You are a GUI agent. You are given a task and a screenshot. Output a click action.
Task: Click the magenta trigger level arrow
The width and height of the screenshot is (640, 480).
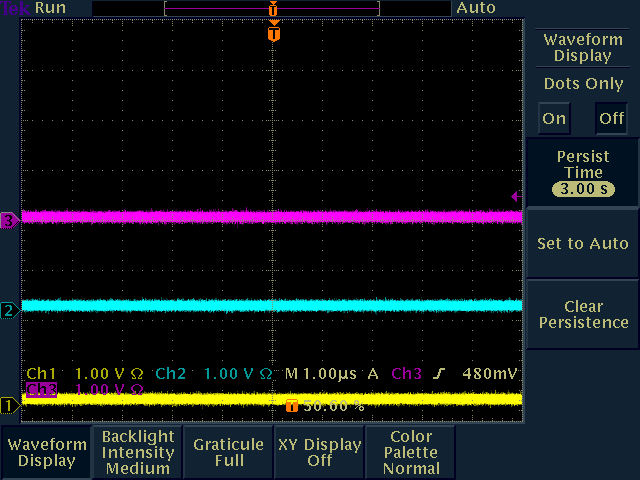(x=516, y=196)
